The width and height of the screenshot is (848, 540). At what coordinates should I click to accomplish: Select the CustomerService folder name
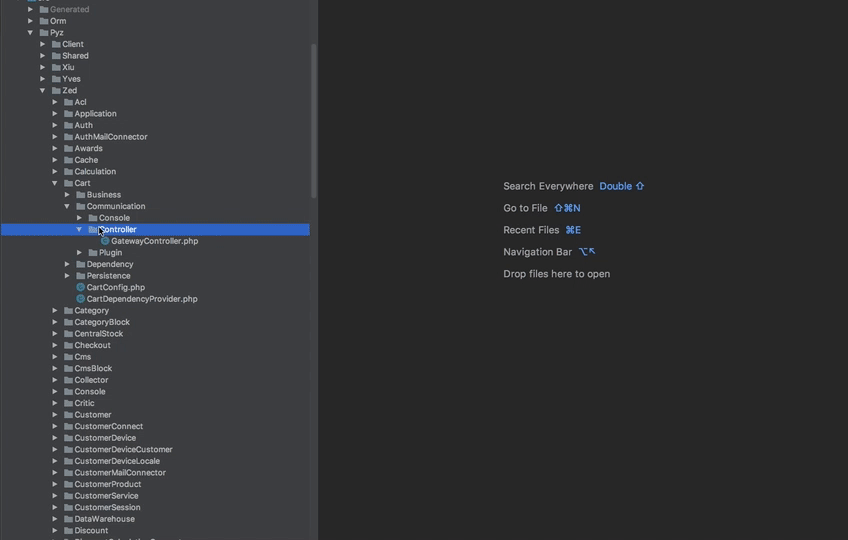pyautogui.click(x=106, y=496)
